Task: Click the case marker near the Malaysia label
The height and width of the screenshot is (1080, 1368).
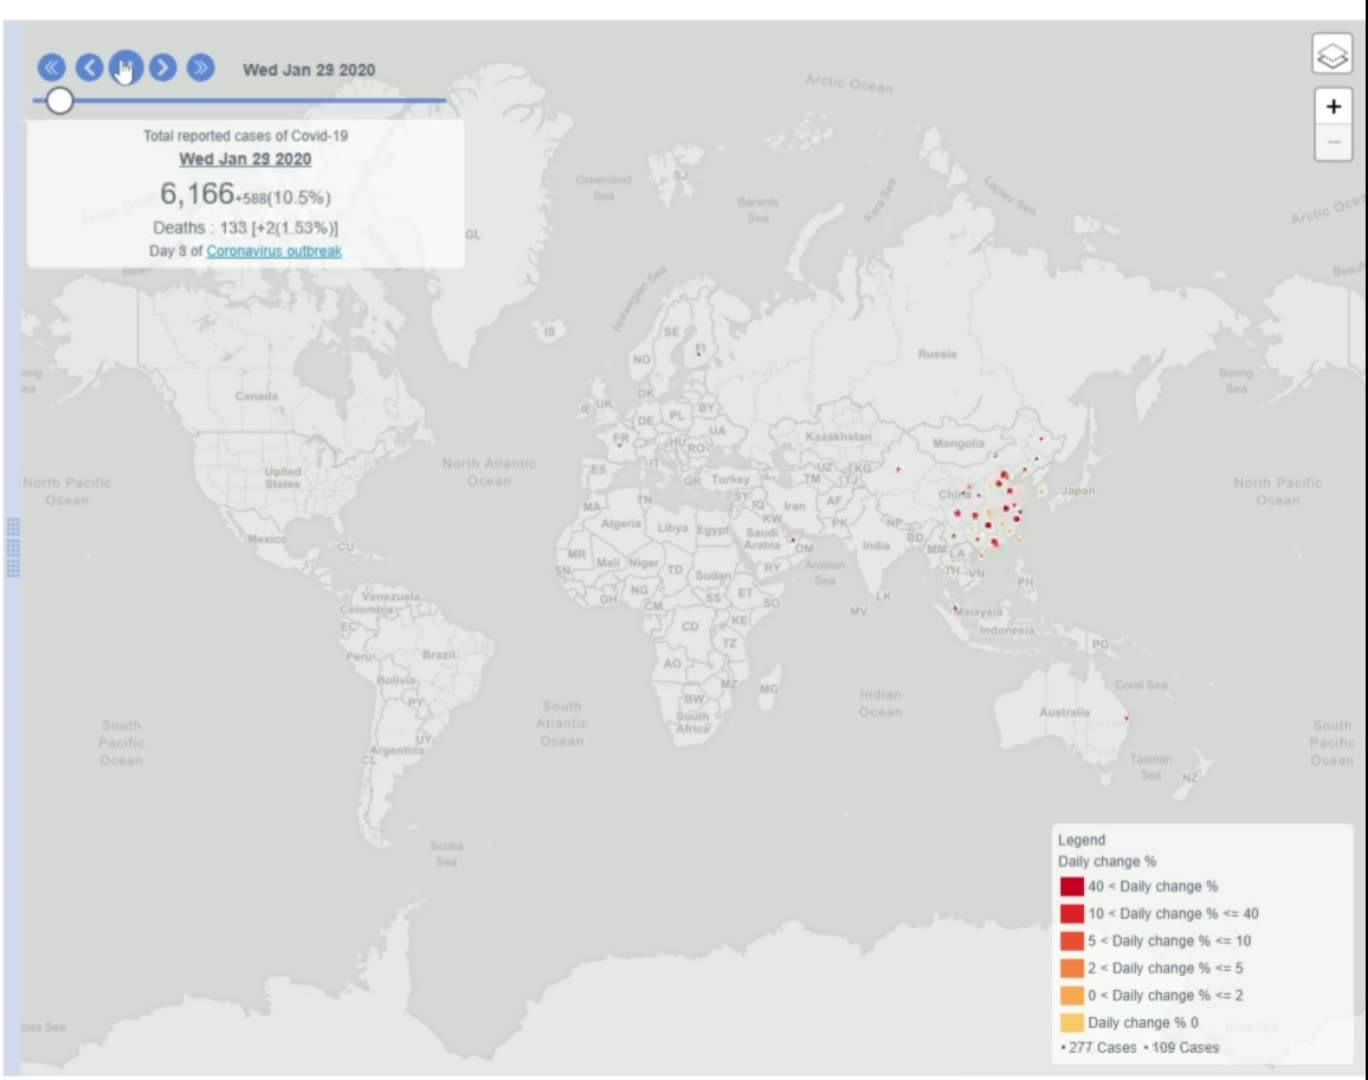Action: click(x=956, y=609)
